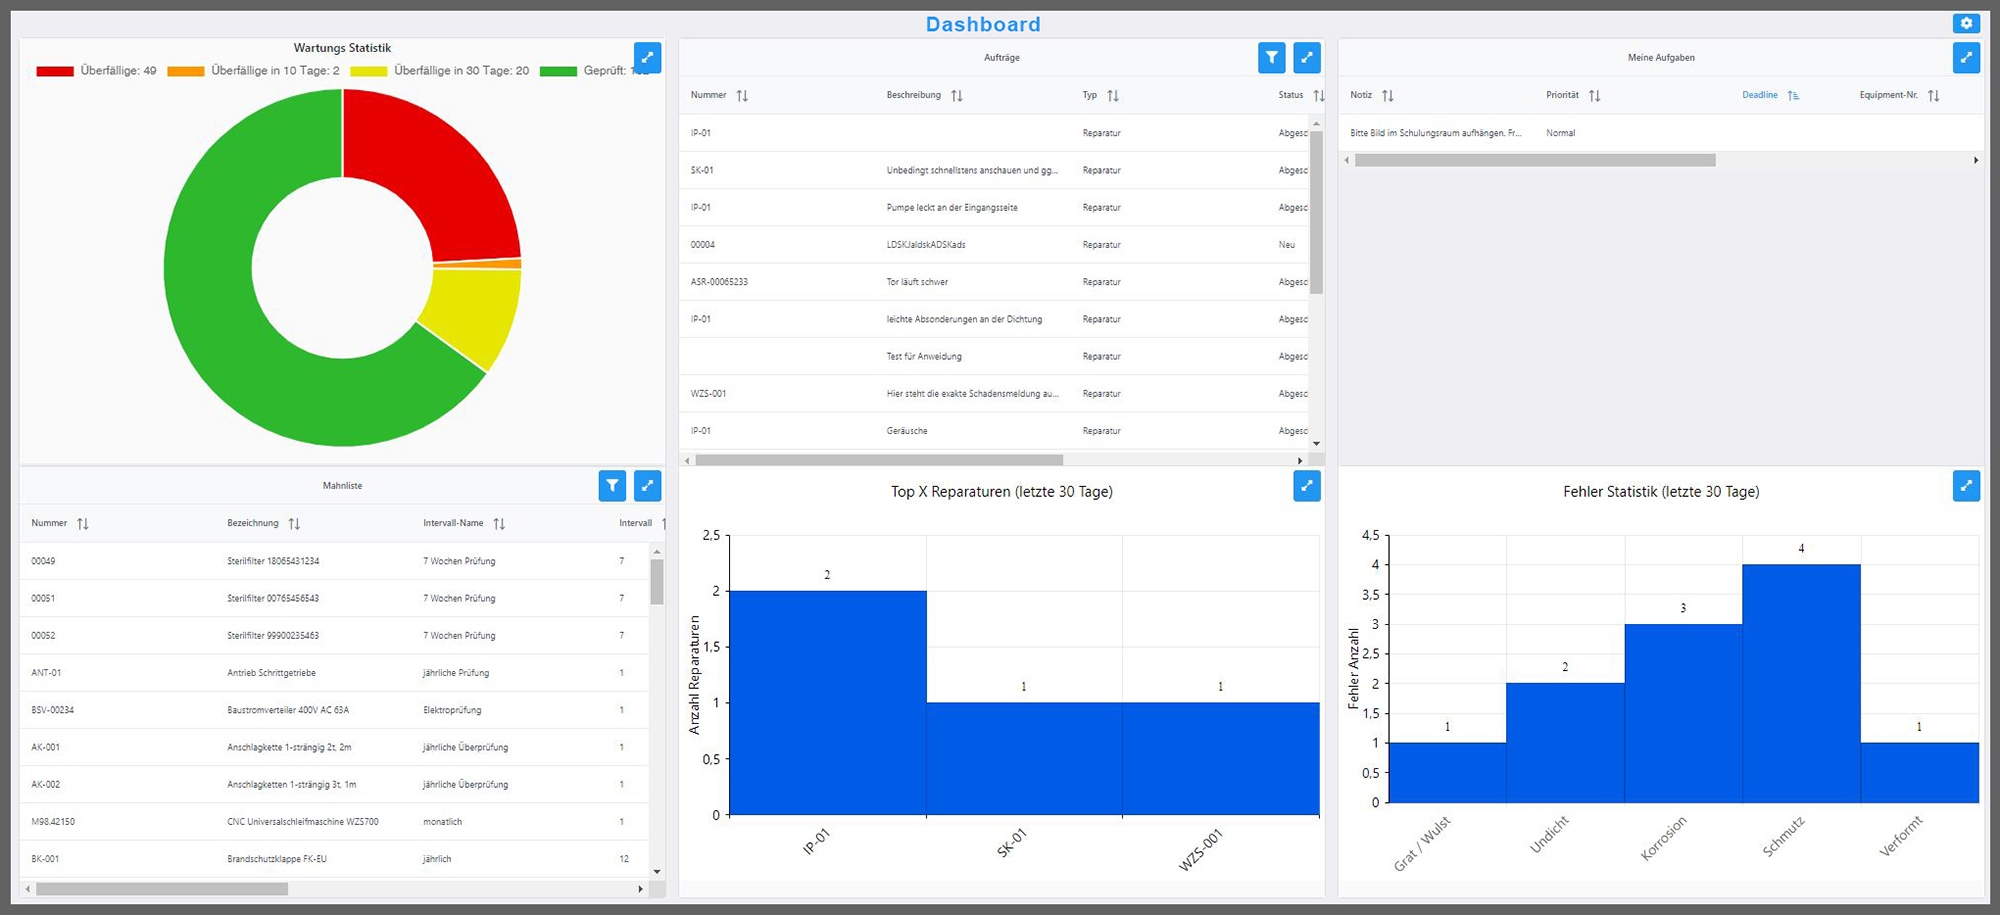Toggle the red Überfällige legend entry
Screen dimensions: 2000x915
[x=97, y=71]
